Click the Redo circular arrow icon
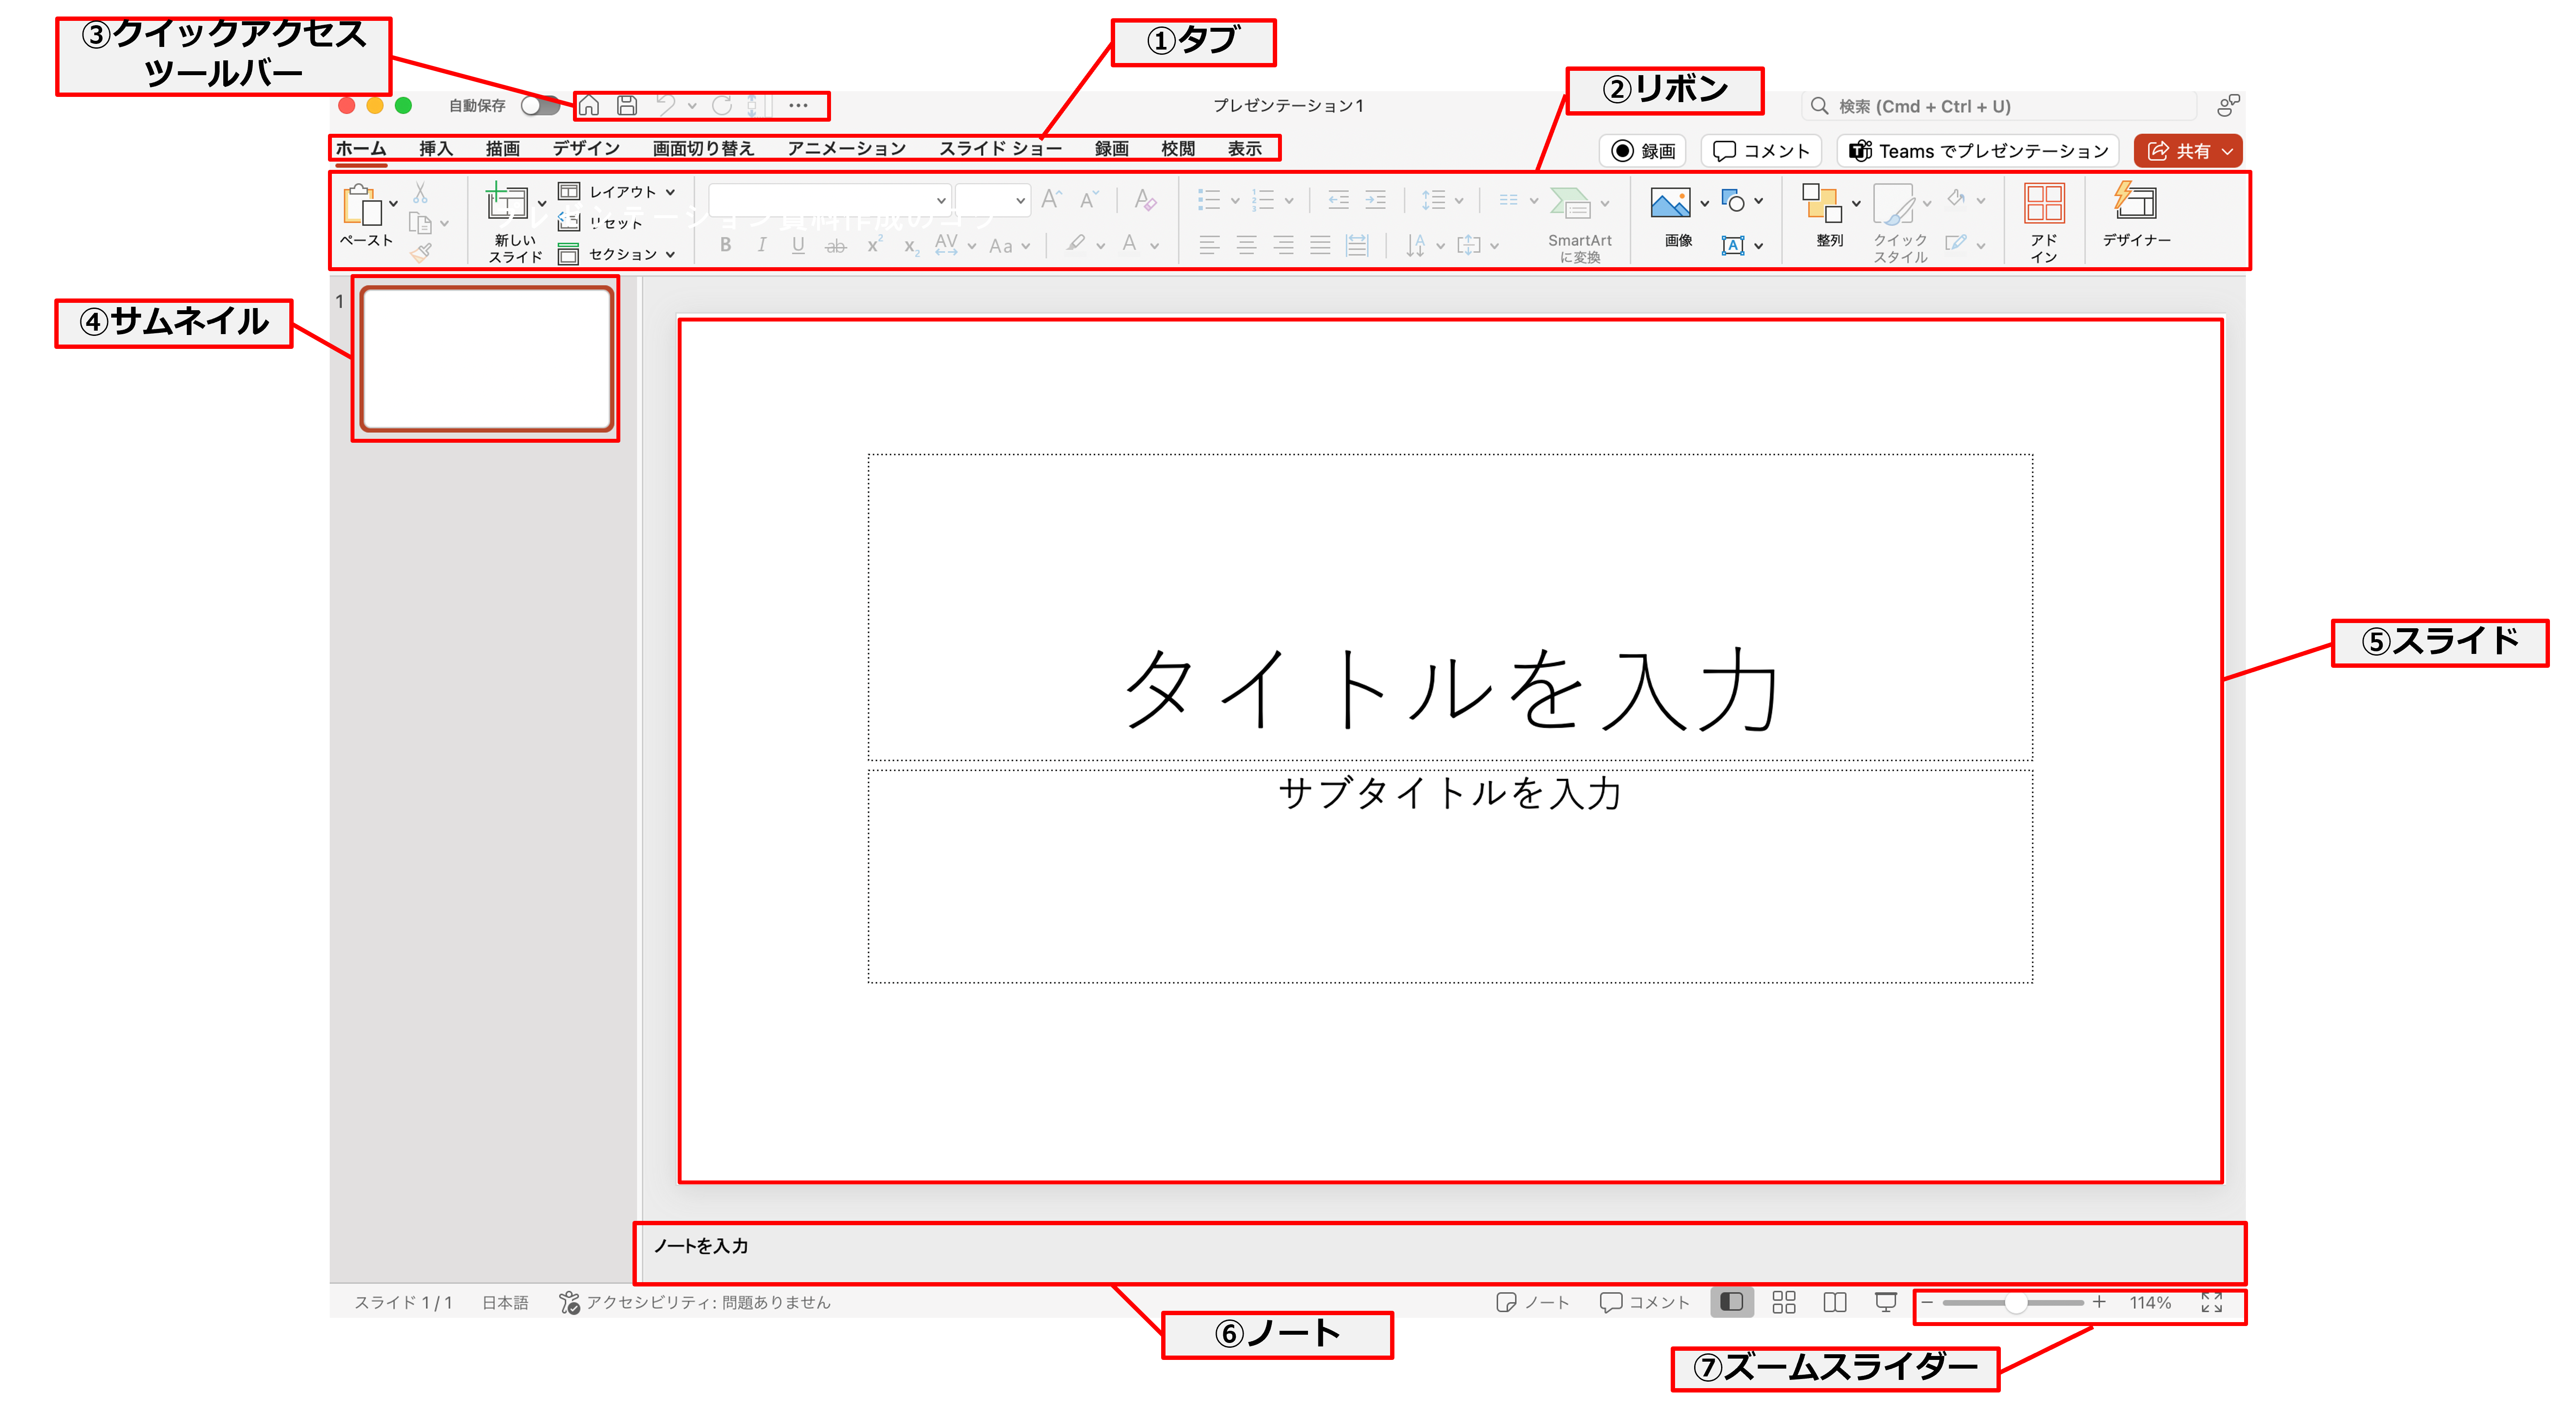This screenshot has width=2576, height=1409. [x=722, y=105]
